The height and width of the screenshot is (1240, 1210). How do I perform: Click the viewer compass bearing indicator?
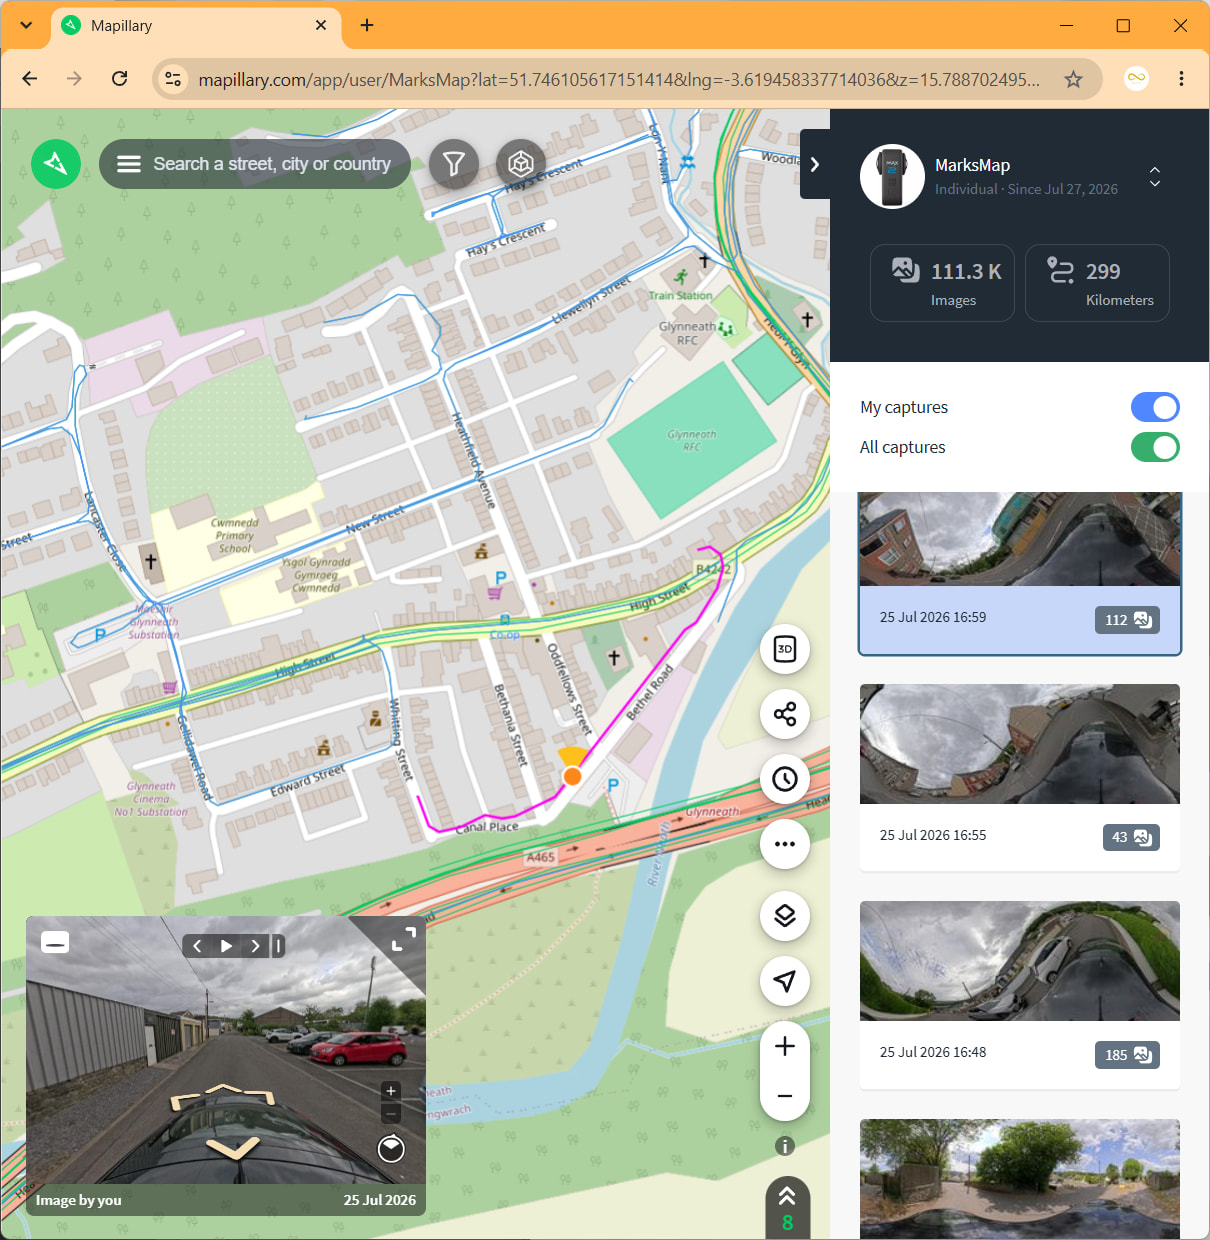pyautogui.click(x=391, y=1149)
